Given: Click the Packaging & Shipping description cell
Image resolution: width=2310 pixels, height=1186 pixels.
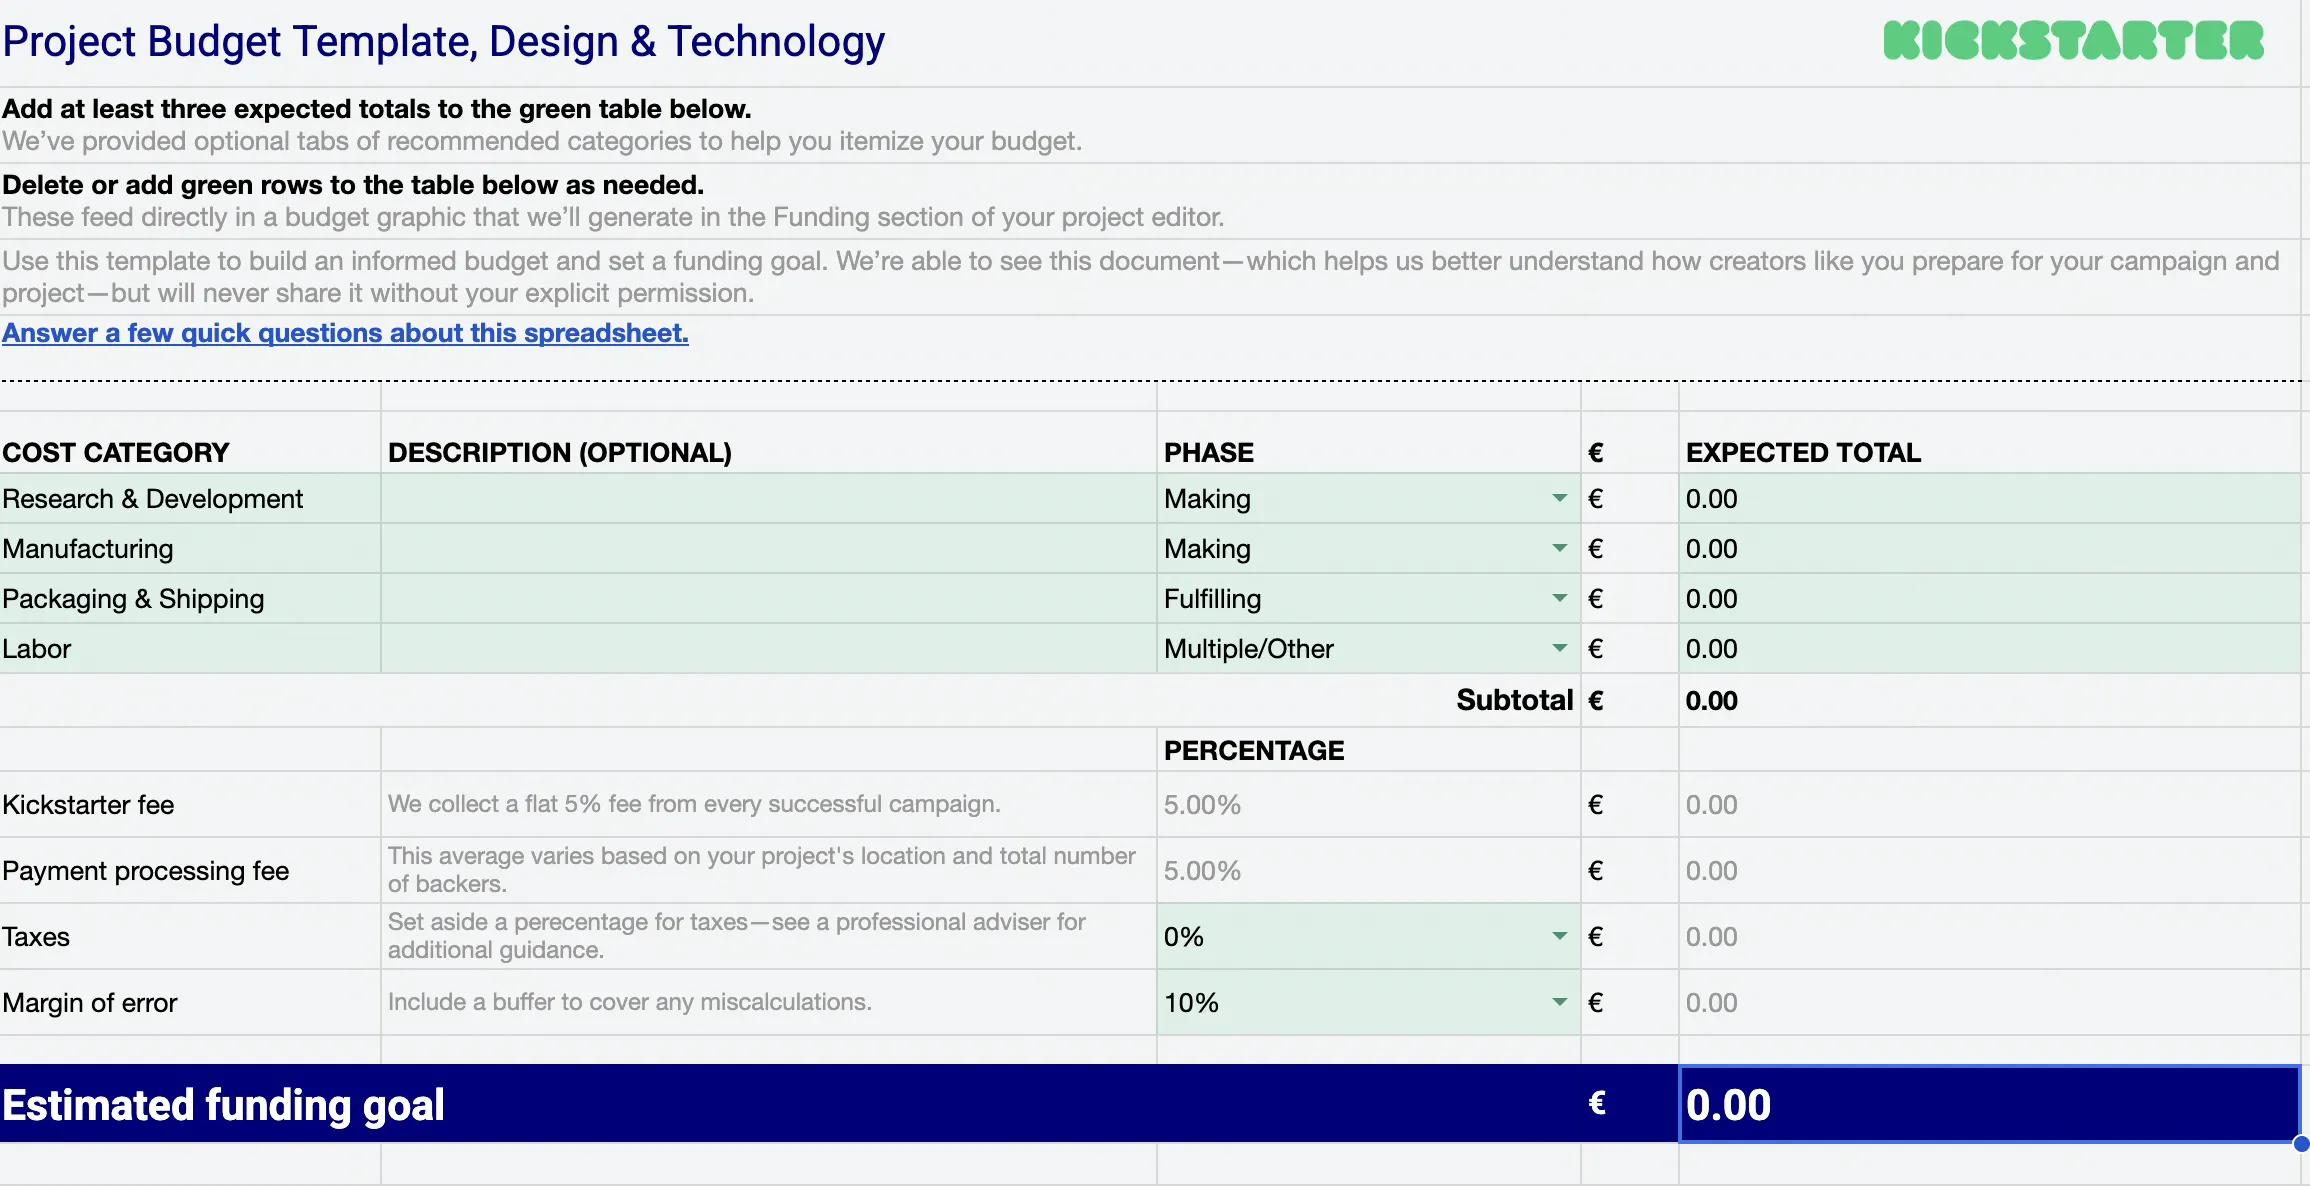Looking at the screenshot, I should tap(769, 598).
